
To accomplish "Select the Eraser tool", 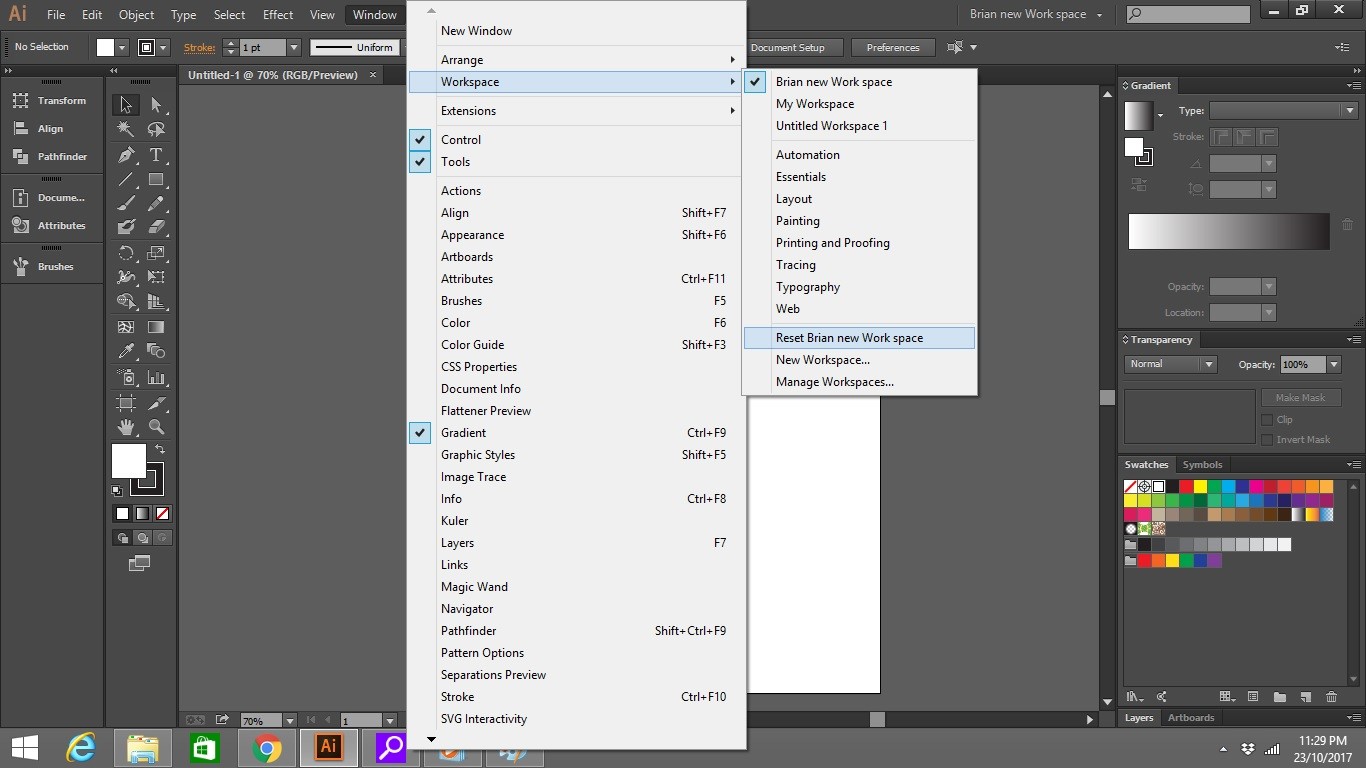I will 156,228.
